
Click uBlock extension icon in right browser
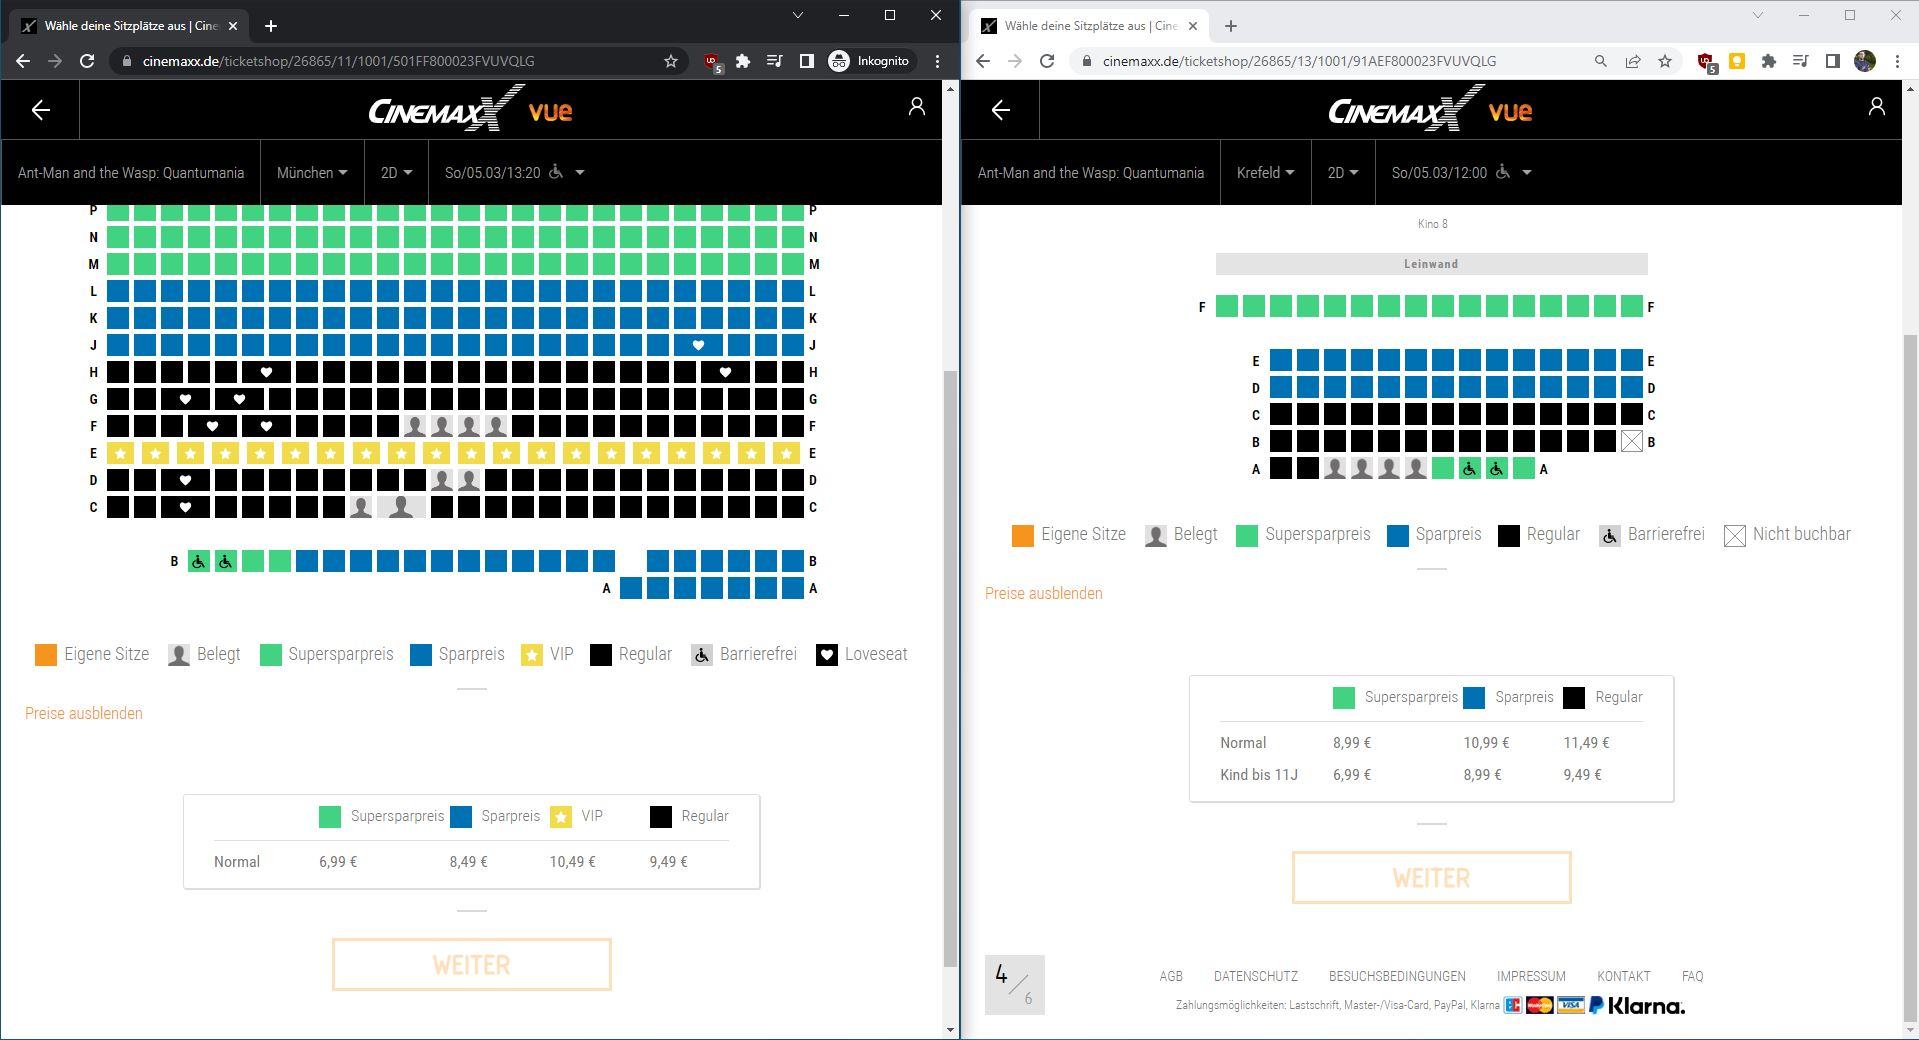pos(1706,62)
